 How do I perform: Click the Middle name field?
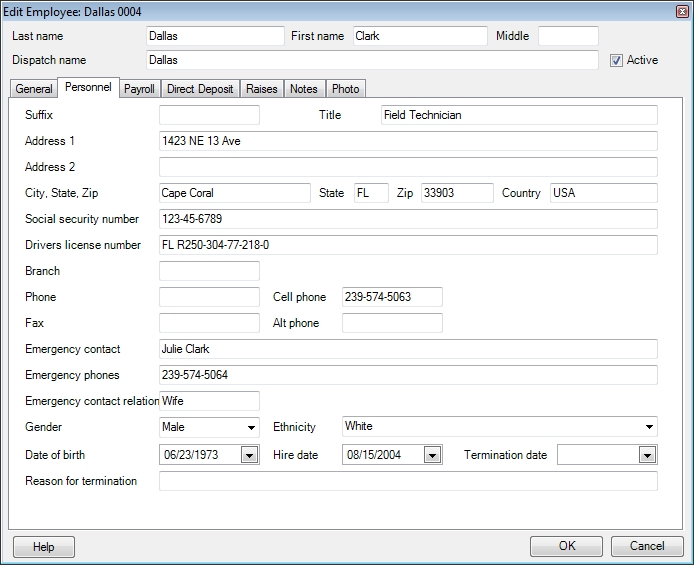tap(568, 36)
